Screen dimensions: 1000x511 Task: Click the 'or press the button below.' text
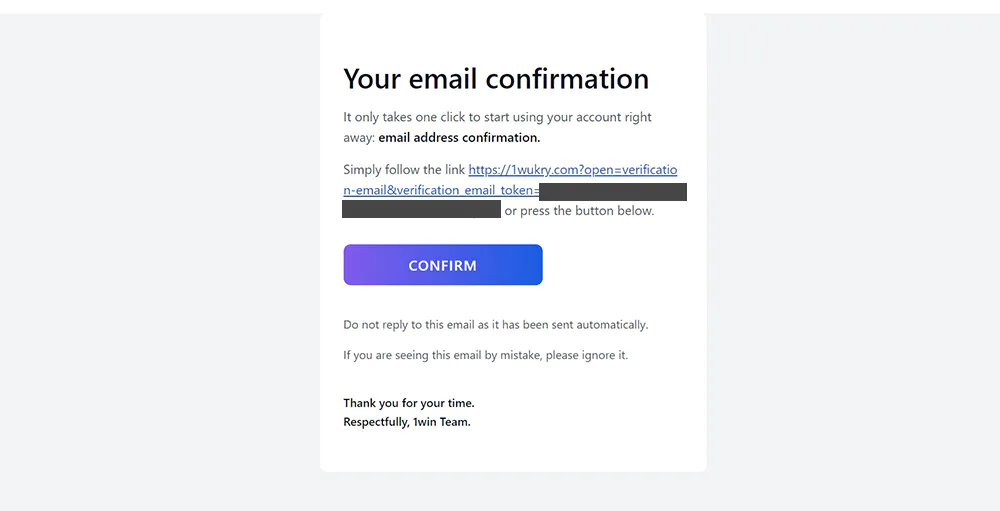pos(579,211)
